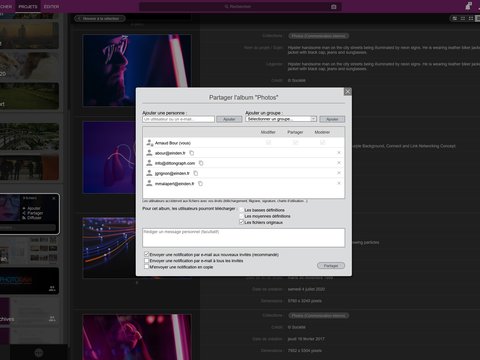Select the Arnaud Bour (vous) row
This screenshot has width=480, height=360.
click(244, 143)
